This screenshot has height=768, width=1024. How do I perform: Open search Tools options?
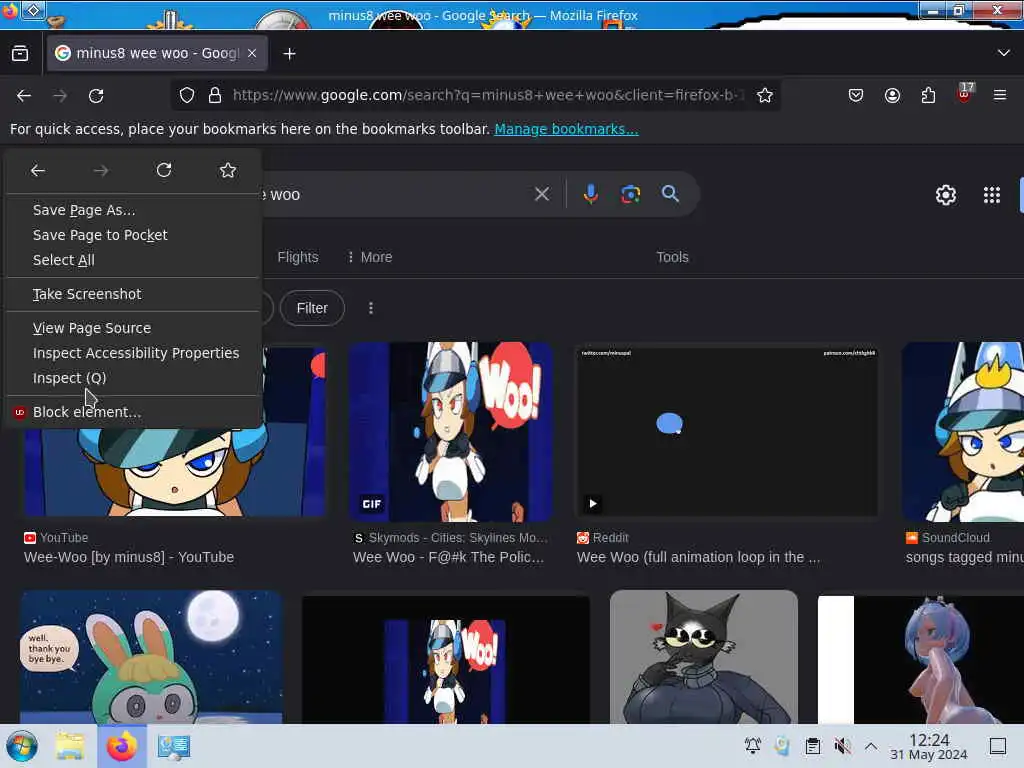pos(672,257)
